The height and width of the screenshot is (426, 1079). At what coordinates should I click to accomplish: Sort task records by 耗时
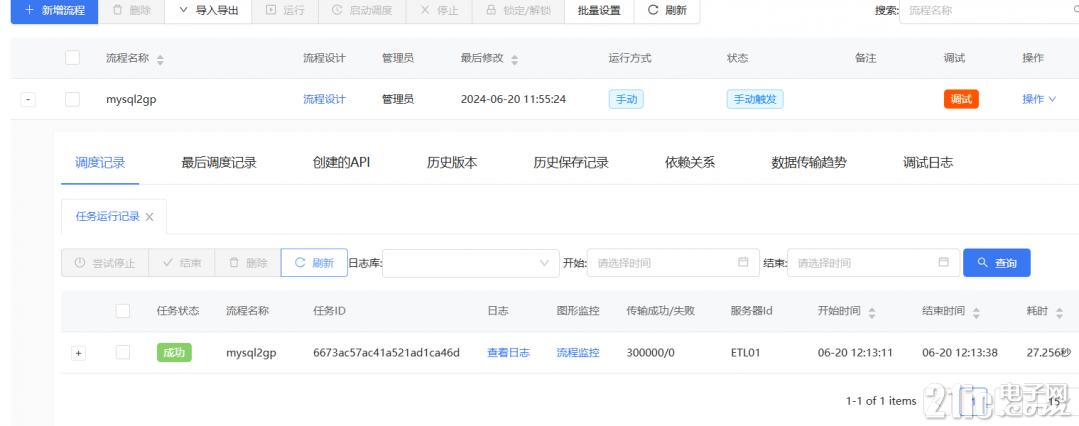(x=1060, y=313)
